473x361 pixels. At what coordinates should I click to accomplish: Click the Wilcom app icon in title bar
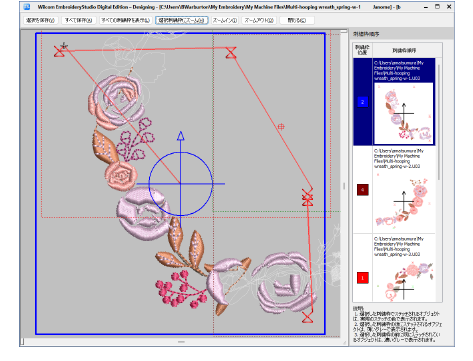pos(27,7)
